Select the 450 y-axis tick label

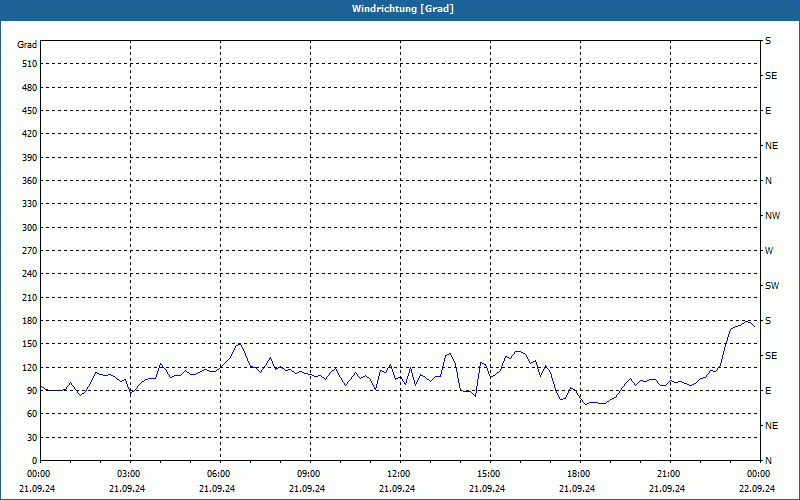tap(30, 111)
